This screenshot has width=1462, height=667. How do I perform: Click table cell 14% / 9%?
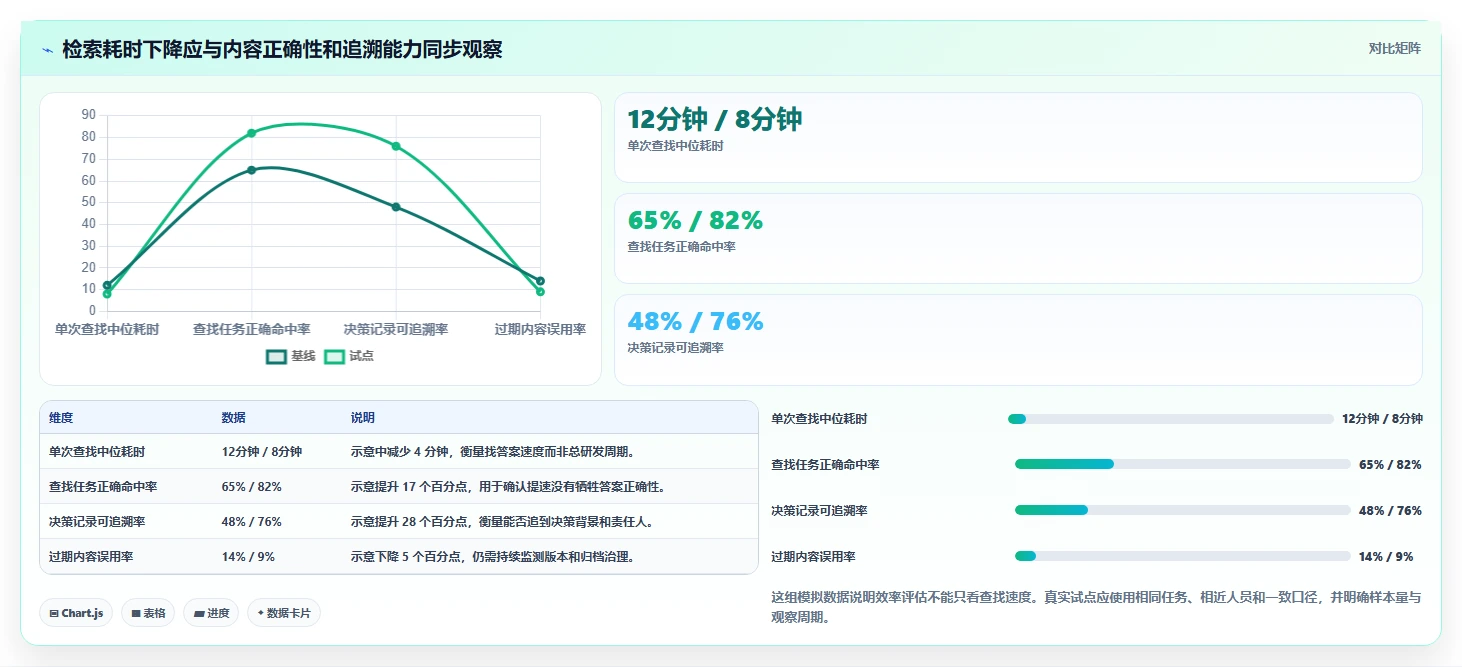[x=248, y=557]
